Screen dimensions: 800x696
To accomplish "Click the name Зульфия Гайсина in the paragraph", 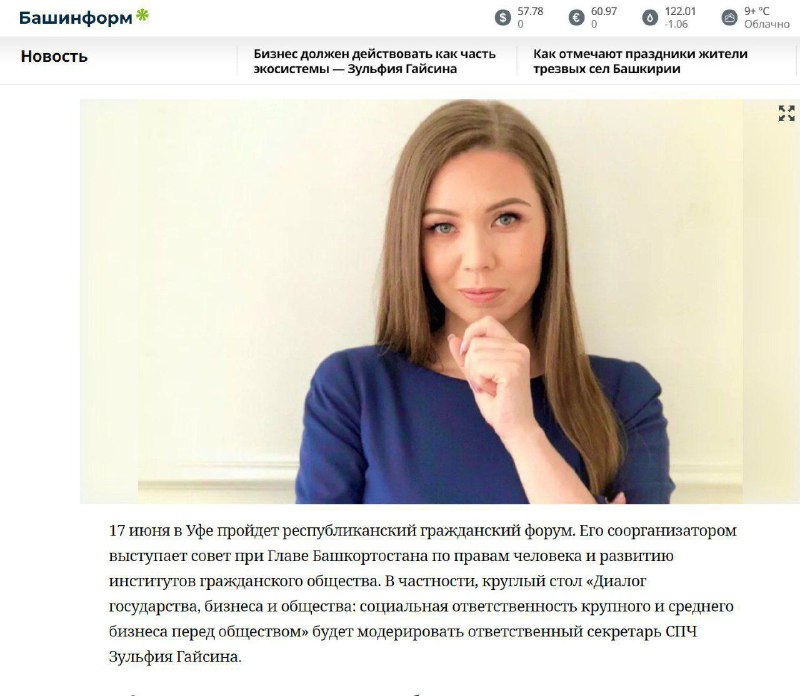I will click(x=173, y=657).
